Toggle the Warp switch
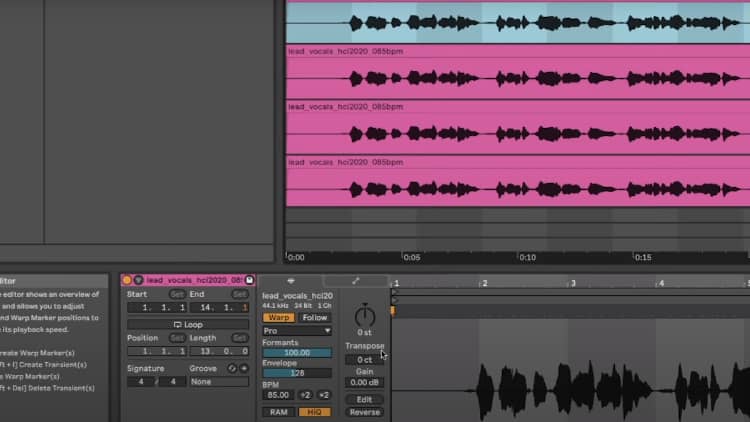The image size is (750, 422). click(278, 318)
